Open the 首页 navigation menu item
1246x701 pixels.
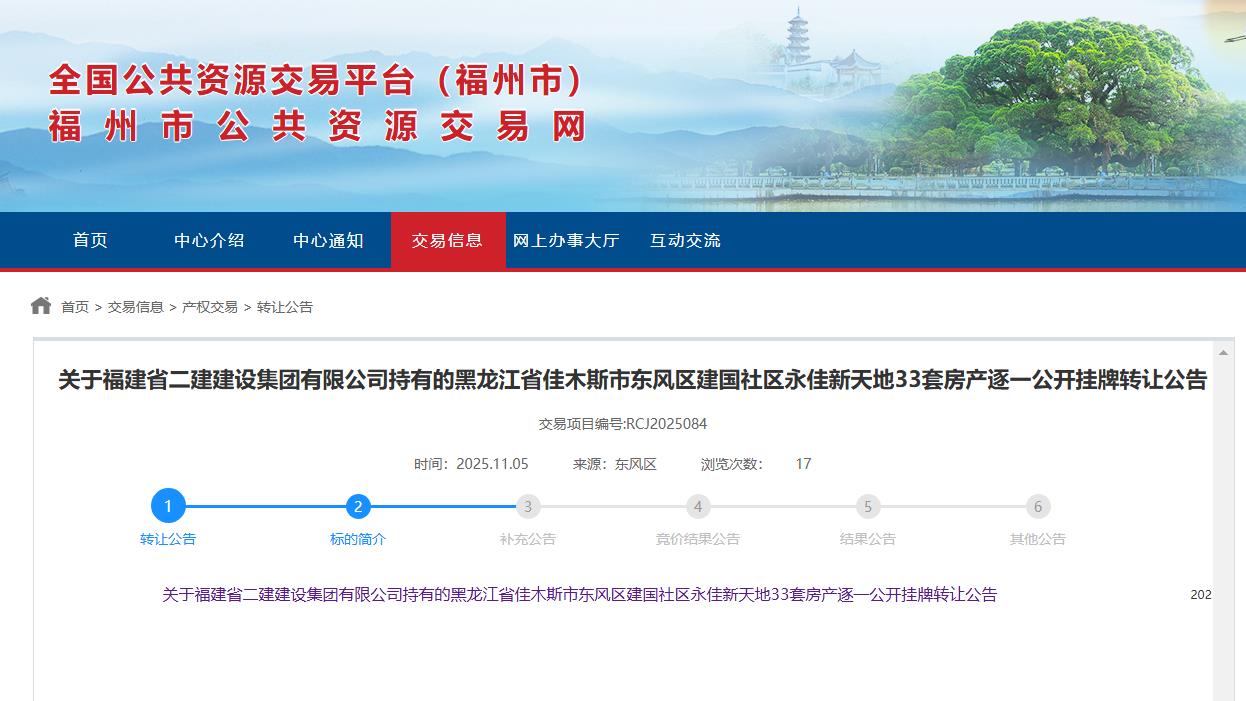[x=90, y=240]
